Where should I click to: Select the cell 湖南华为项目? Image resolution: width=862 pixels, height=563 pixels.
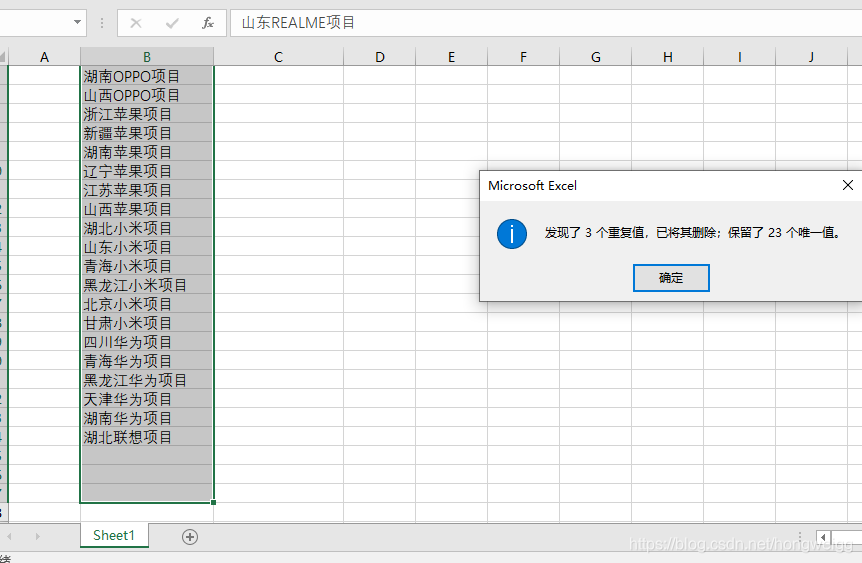[x=147, y=417]
